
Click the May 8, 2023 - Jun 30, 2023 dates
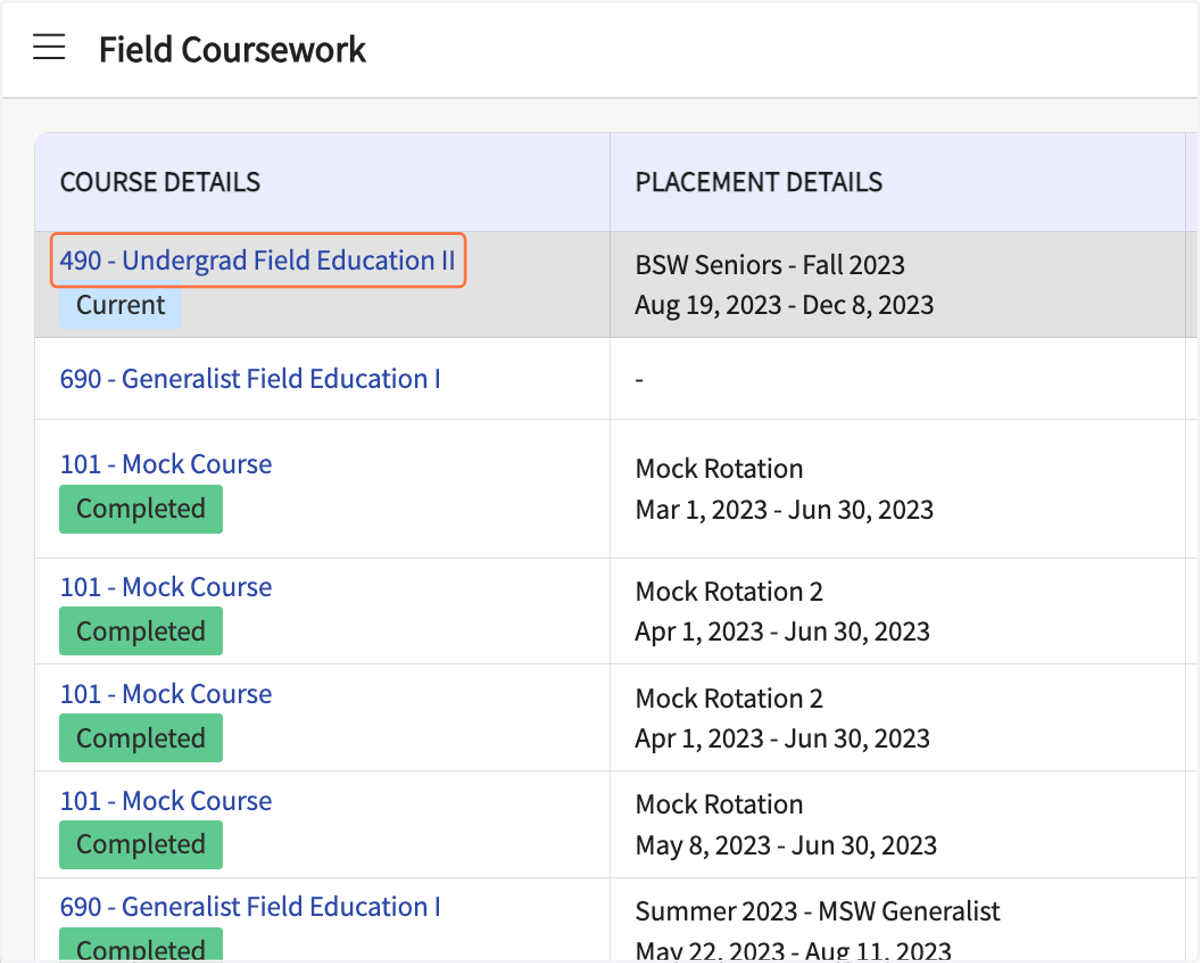click(x=786, y=845)
